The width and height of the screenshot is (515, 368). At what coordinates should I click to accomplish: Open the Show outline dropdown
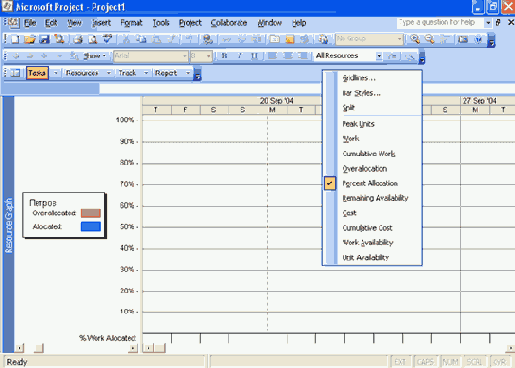click(94, 56)
